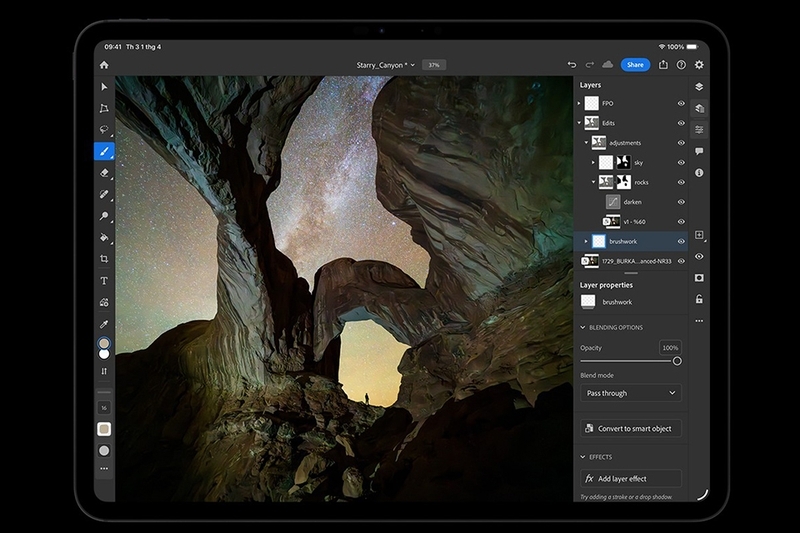Image resolution: width=800 pixels, height=533 pixels.
Task: Go to Home screen icon
Action: 104,65
